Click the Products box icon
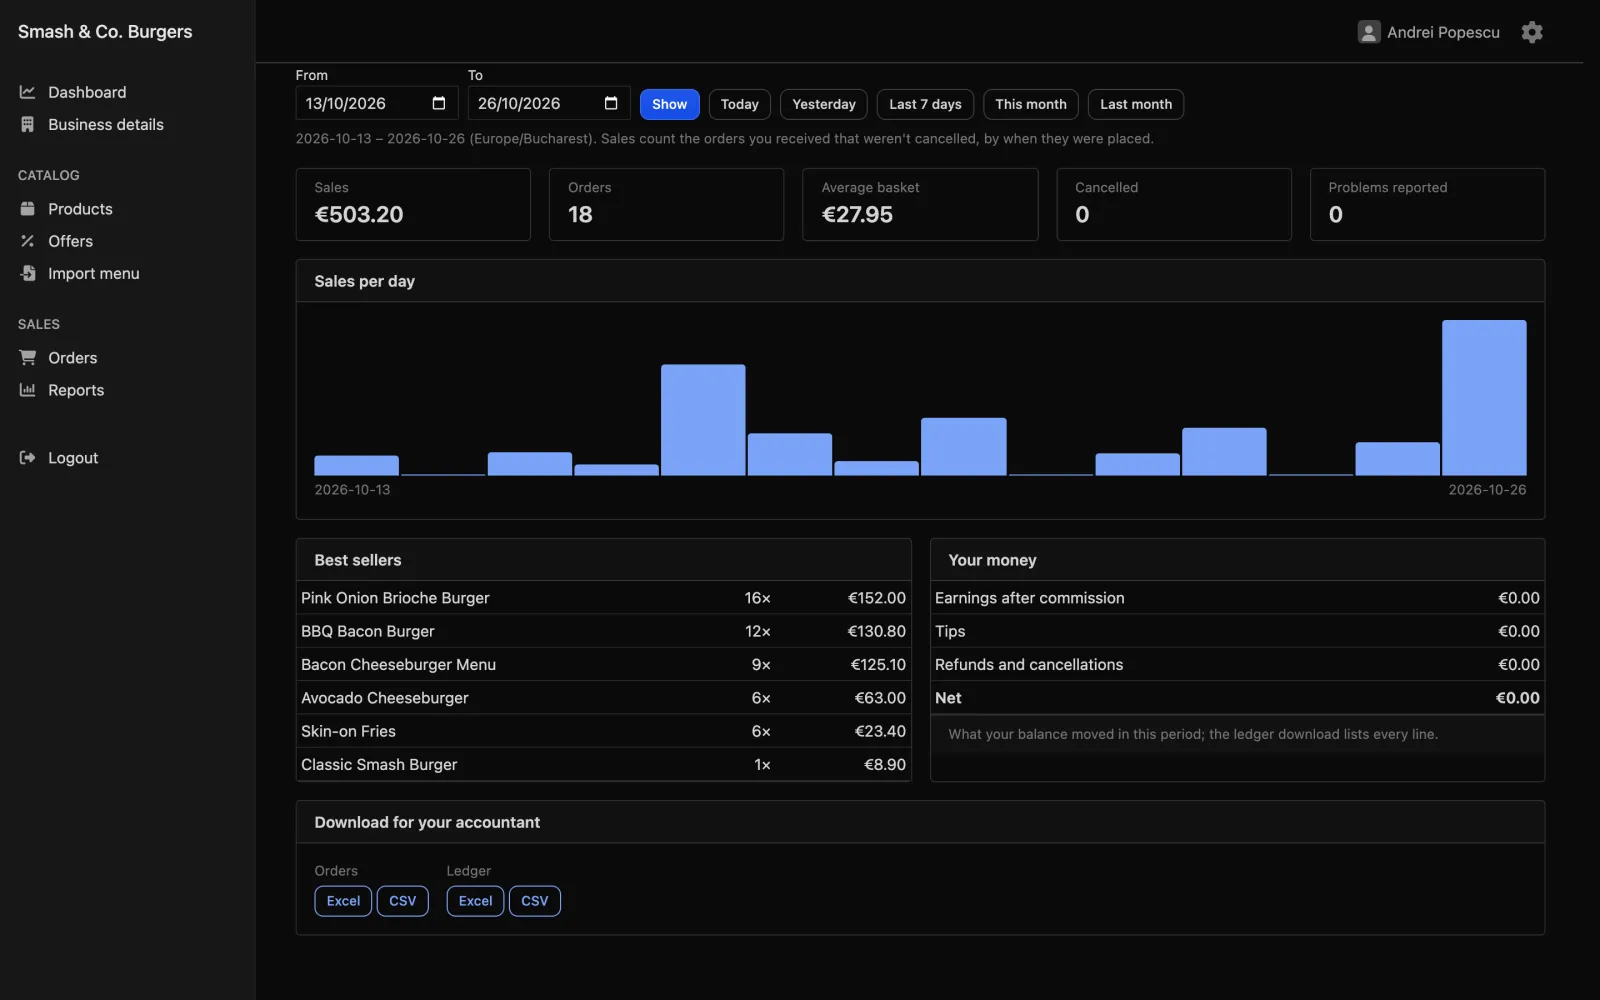The image size is (1600, 1000). click(x=27, y=209)
